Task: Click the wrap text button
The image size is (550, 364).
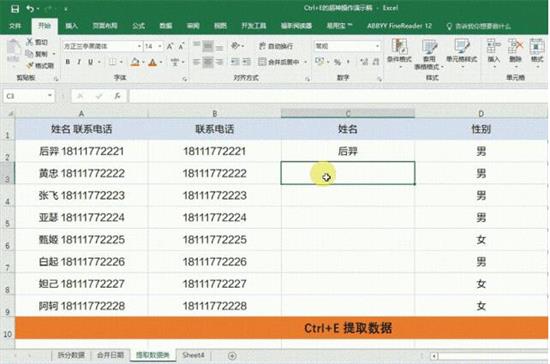Action: click(x=276, y=46)
